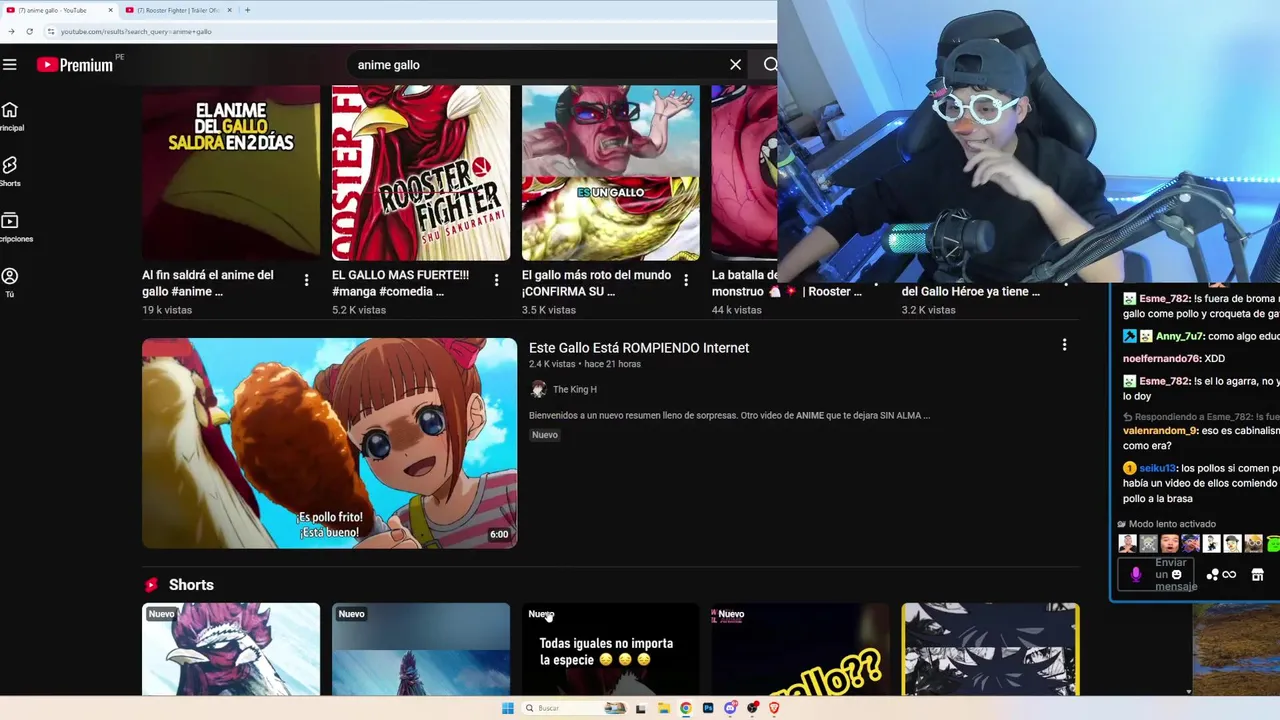Click the '2.4 K vistas • hace 21 horas' text

[584, 365]
